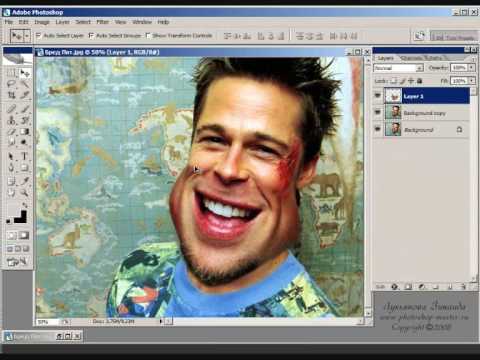This screenshot has width=480, height=360.
Task: Open the Fill percentage arrow
Action: tap(471, 81)
